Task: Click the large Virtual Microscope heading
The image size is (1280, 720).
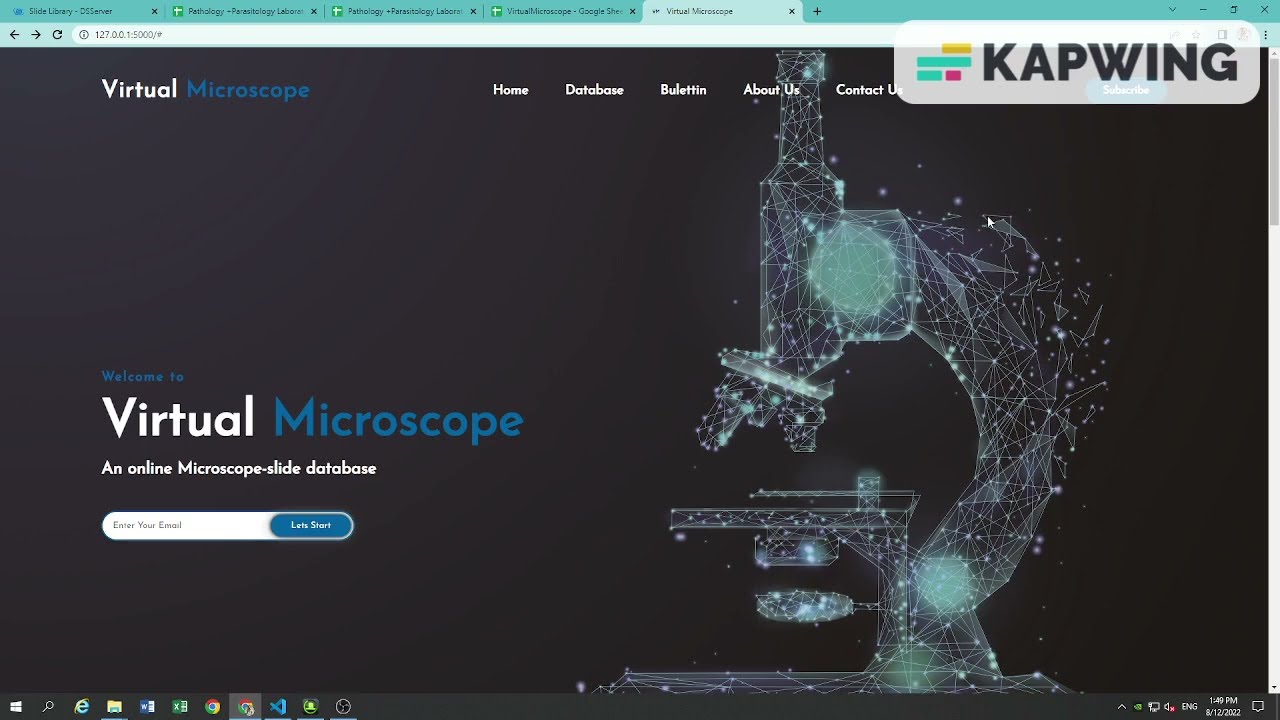Action: pos(312,418)
